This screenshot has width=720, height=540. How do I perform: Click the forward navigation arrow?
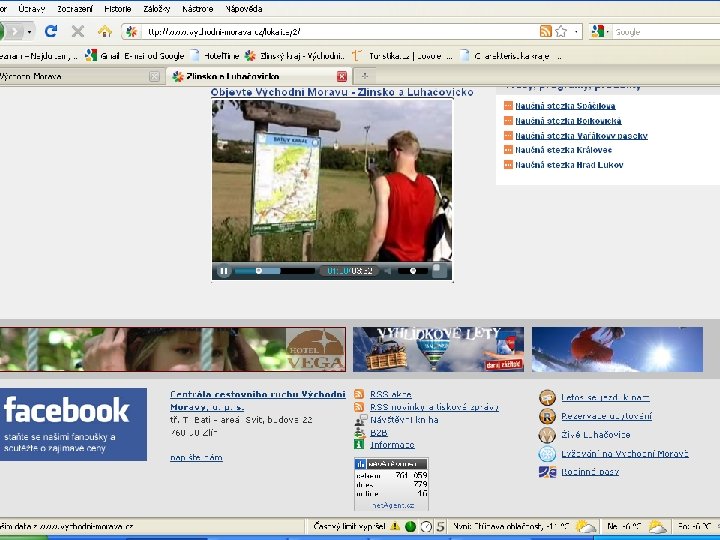[x=15, y=31]
